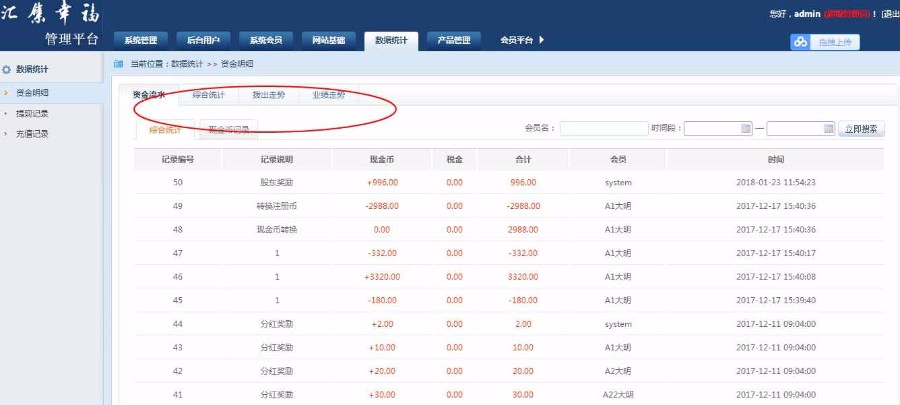Open the end date calendar icon

pos(828,129)
